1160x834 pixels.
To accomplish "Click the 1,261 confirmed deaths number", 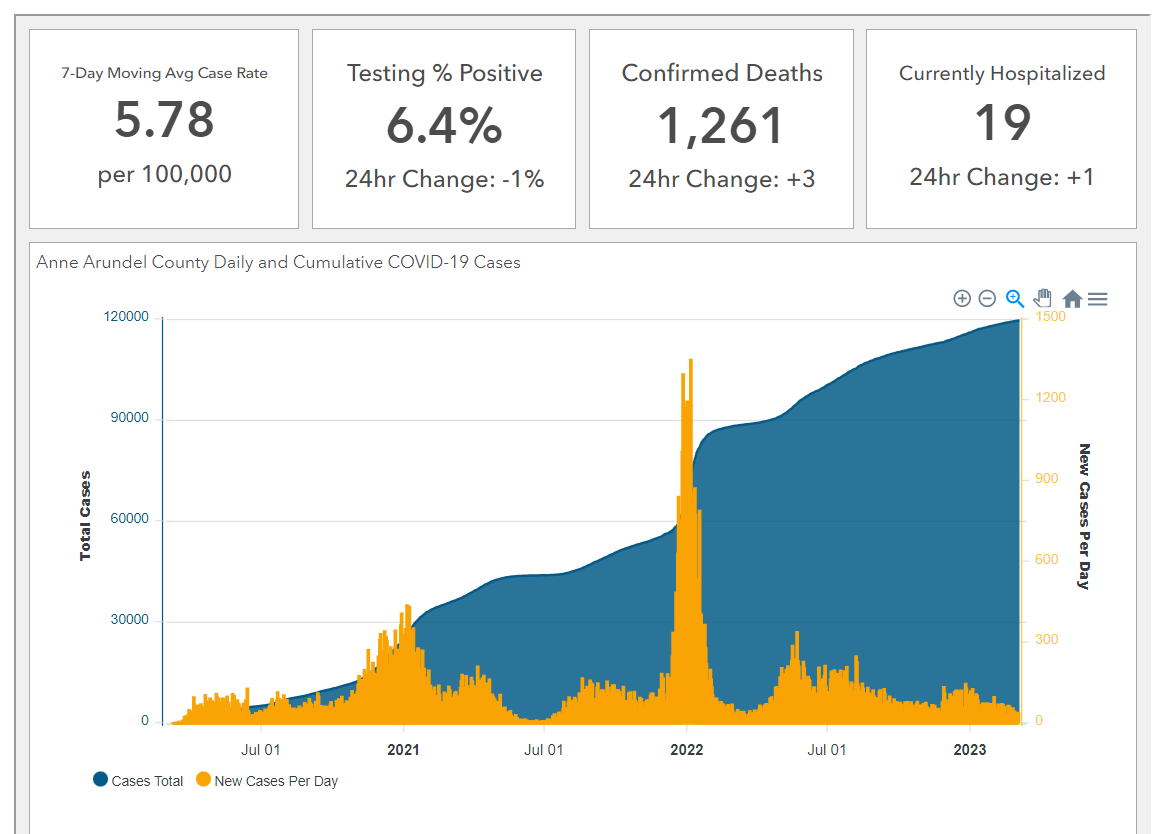I will [x=720, y=126].
